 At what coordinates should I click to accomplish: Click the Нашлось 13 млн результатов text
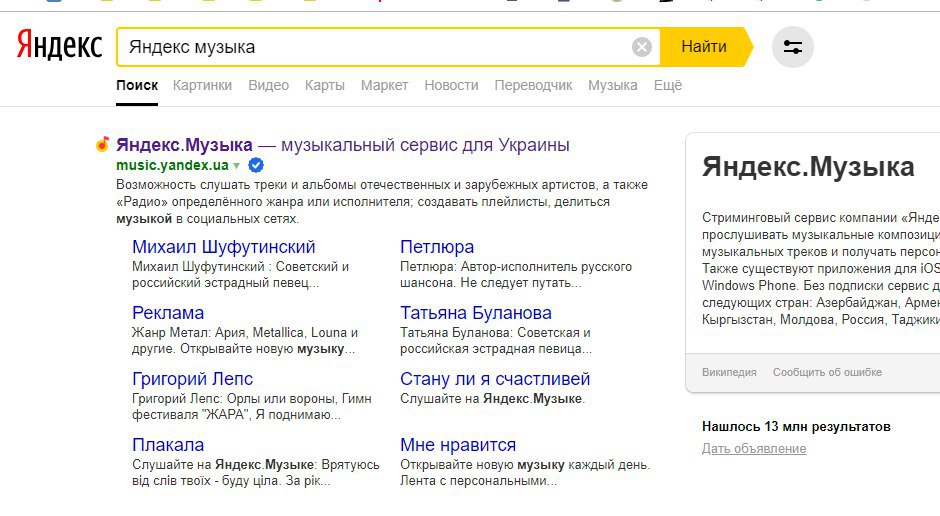click(796, 427)
